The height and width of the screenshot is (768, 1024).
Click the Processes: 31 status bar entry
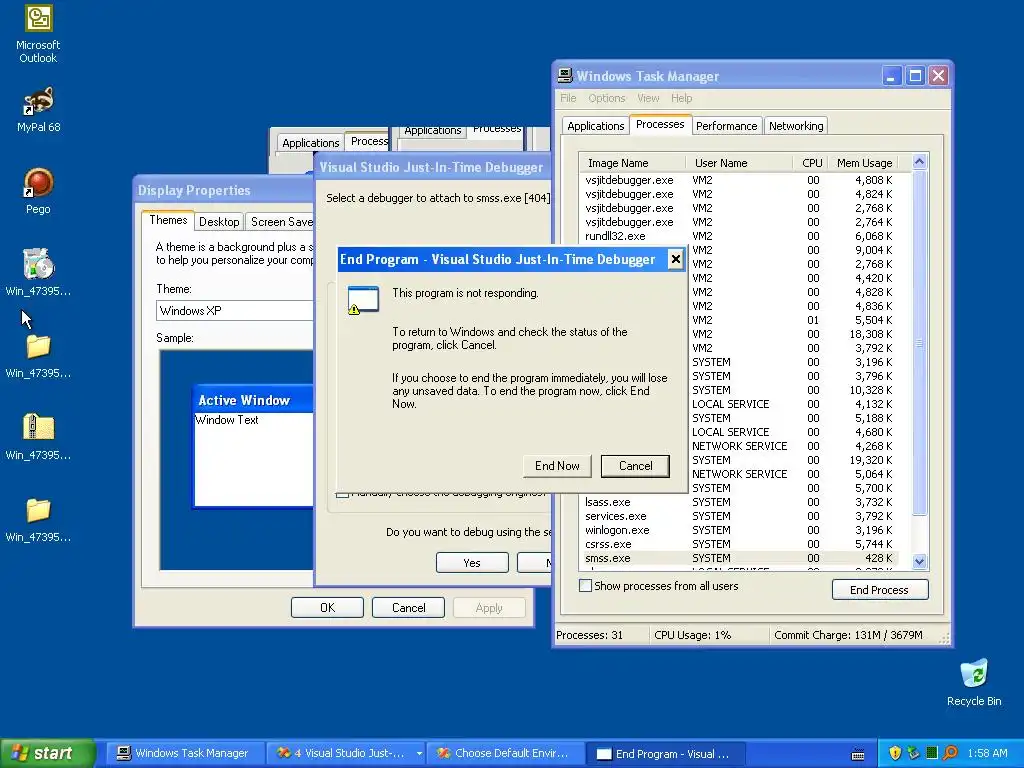599,635
